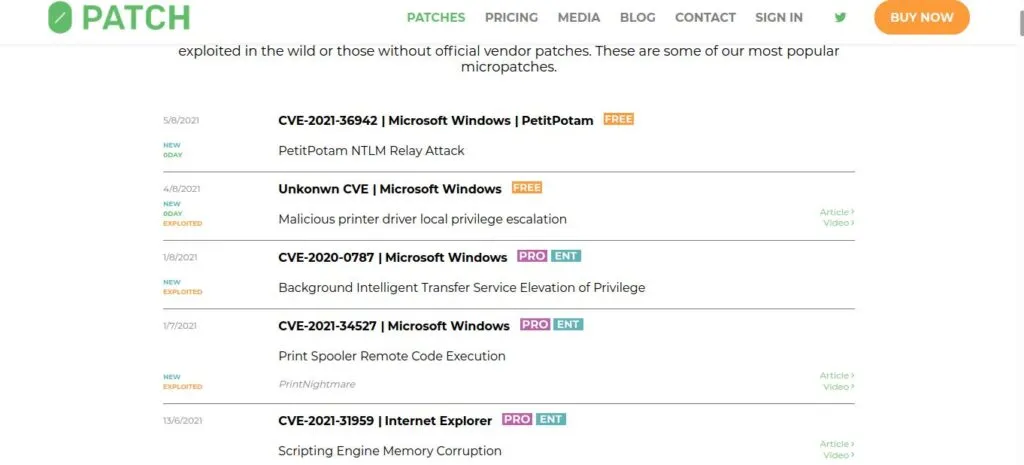Click the 0patch logo in header
This screenshot has width=1024, height=465.
(118, 17)
